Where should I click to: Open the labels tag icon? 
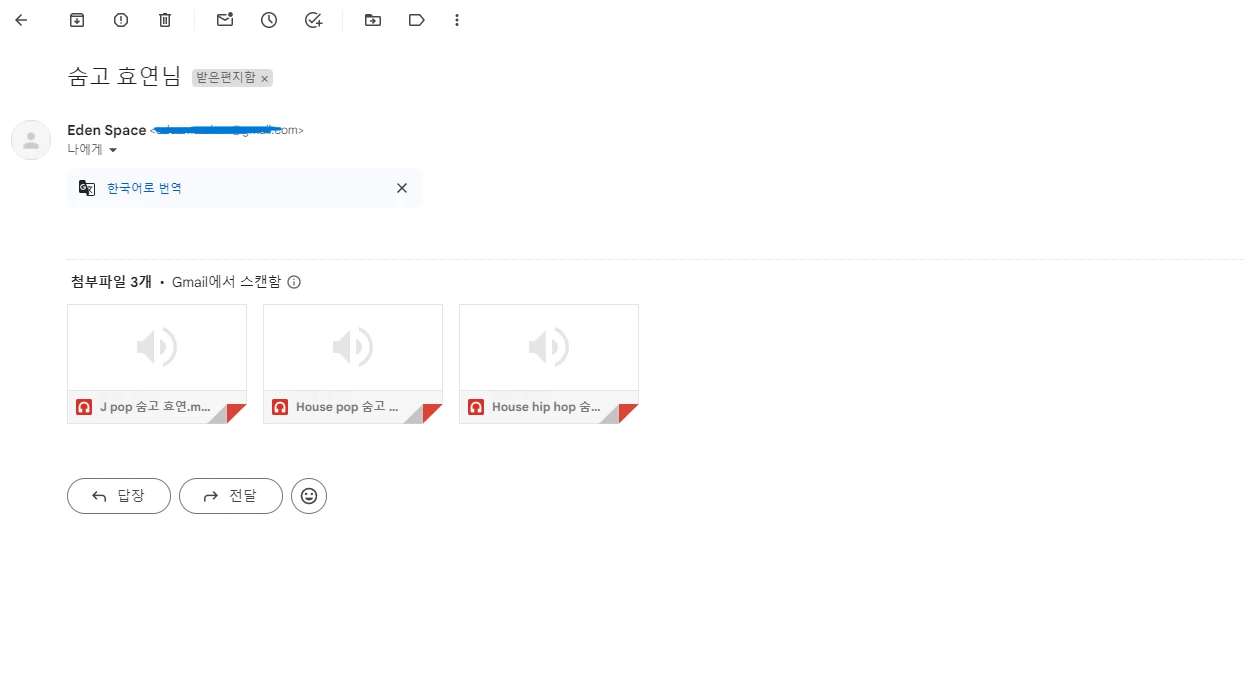[x=417, y=20]
